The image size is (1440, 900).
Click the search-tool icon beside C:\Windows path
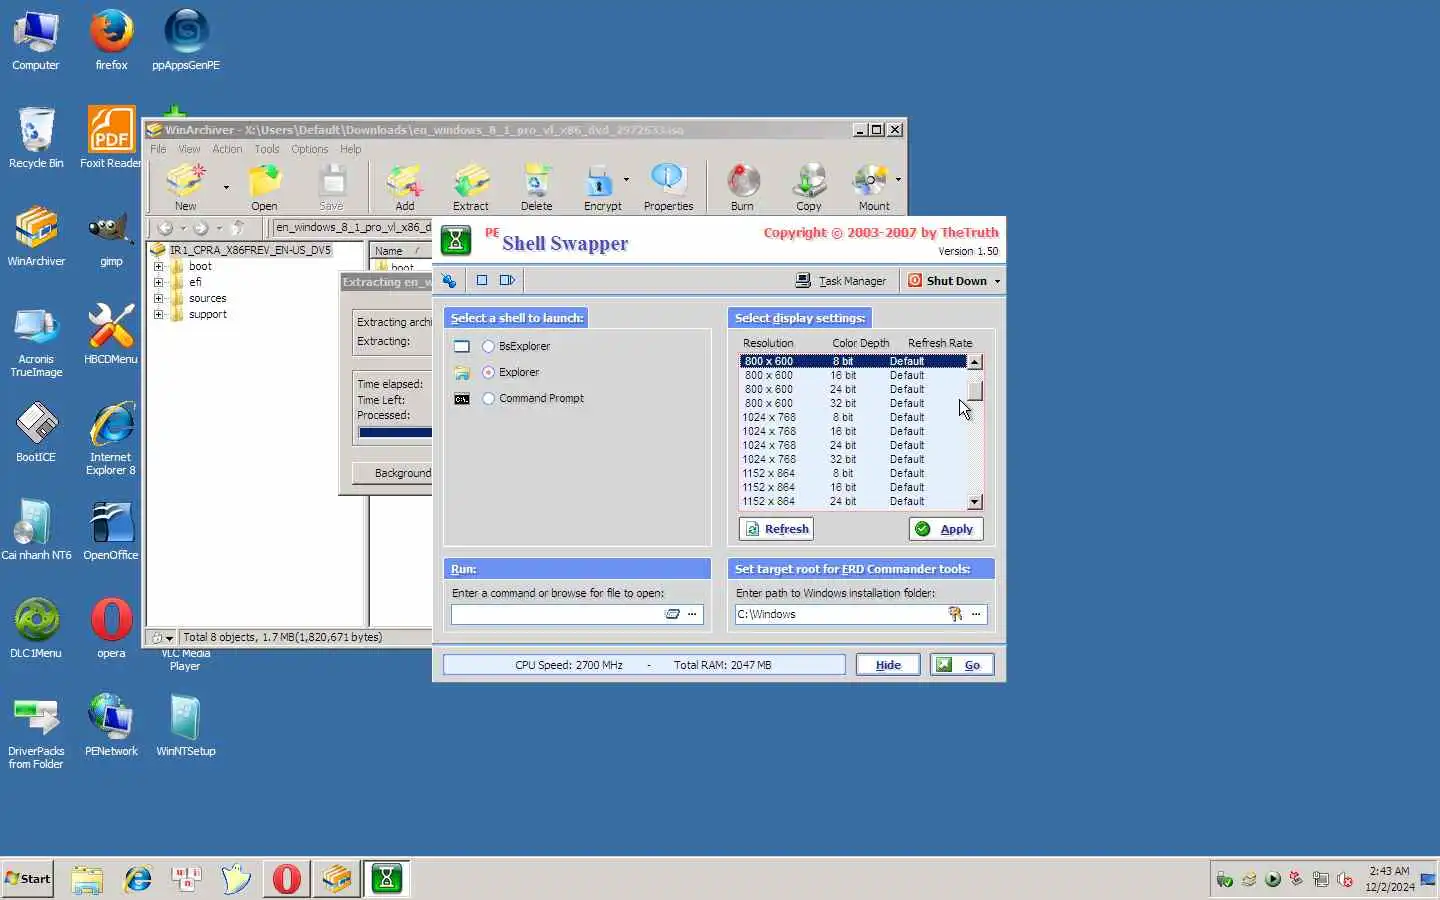click(x=955, y=614)
